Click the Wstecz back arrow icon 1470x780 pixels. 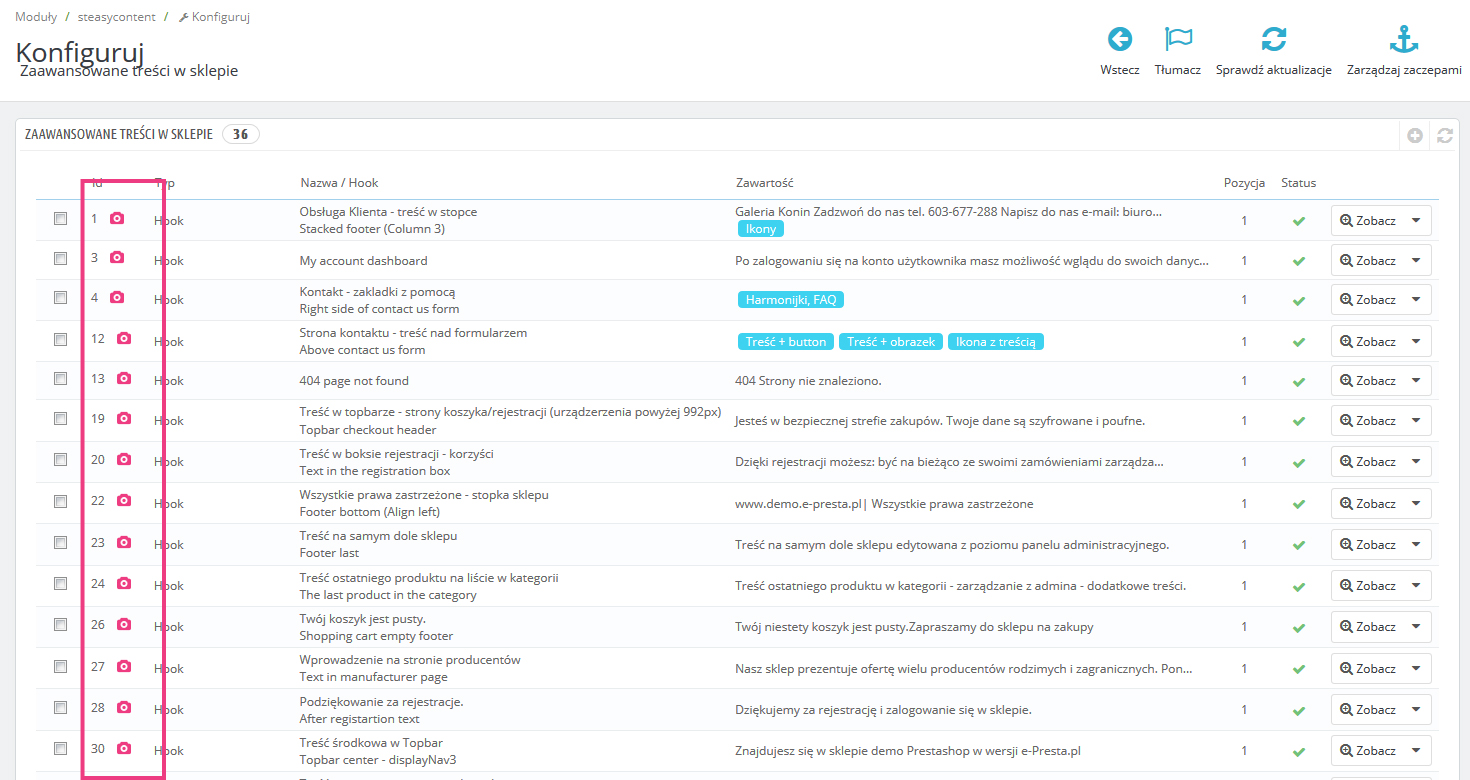tap(1120, 40)
